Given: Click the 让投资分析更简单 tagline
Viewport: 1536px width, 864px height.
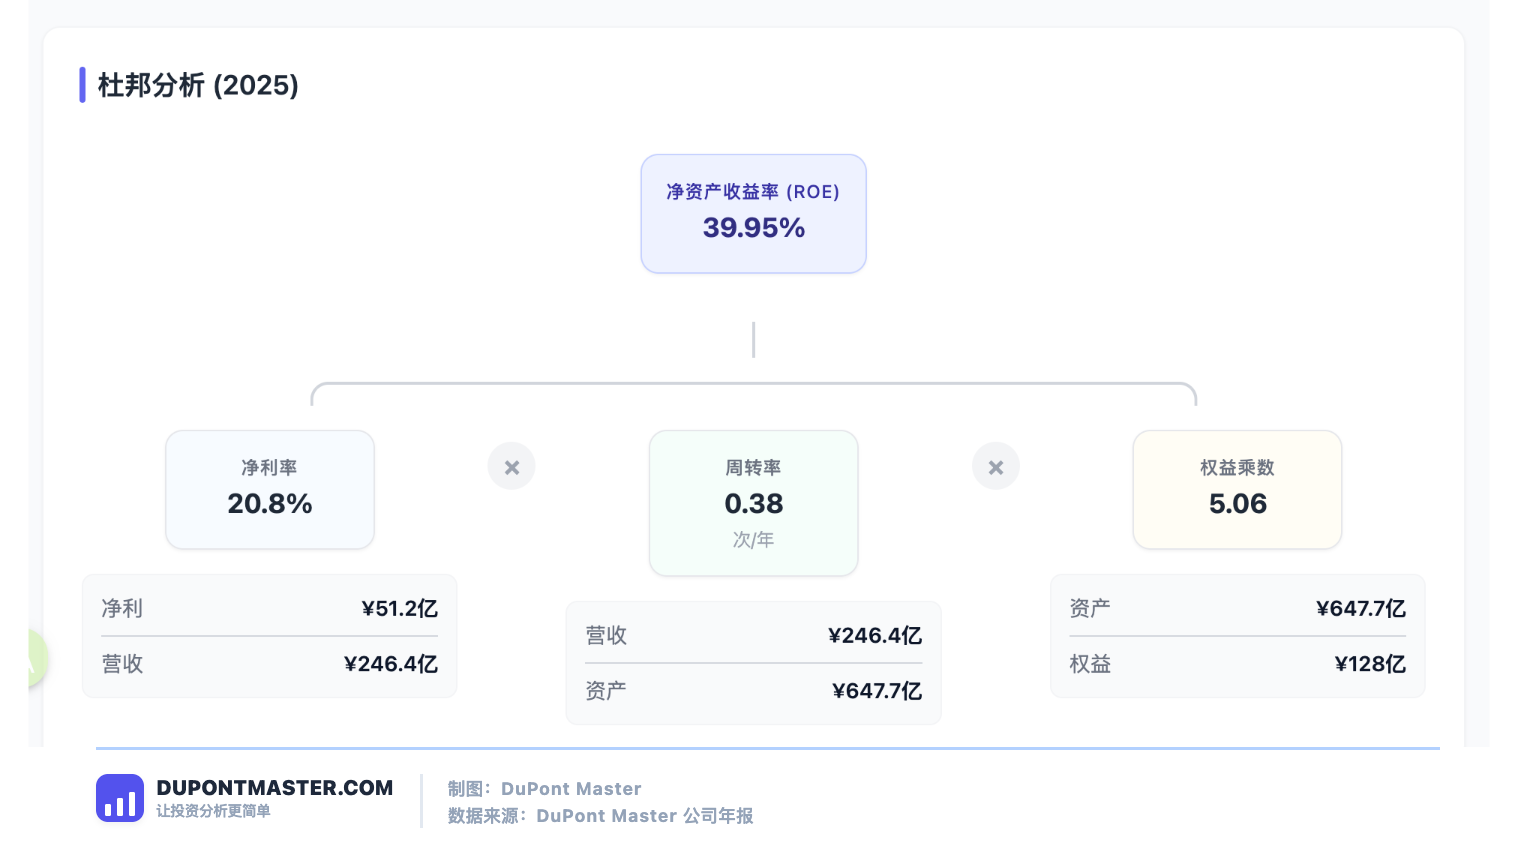Looking at the screenshot, I should [x=213, y=811].
